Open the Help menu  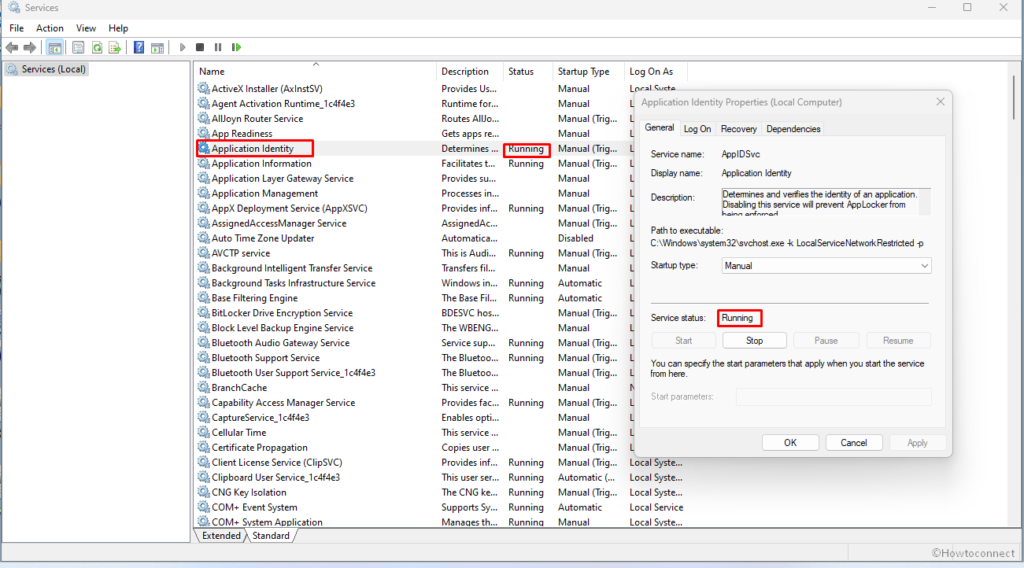118,28
